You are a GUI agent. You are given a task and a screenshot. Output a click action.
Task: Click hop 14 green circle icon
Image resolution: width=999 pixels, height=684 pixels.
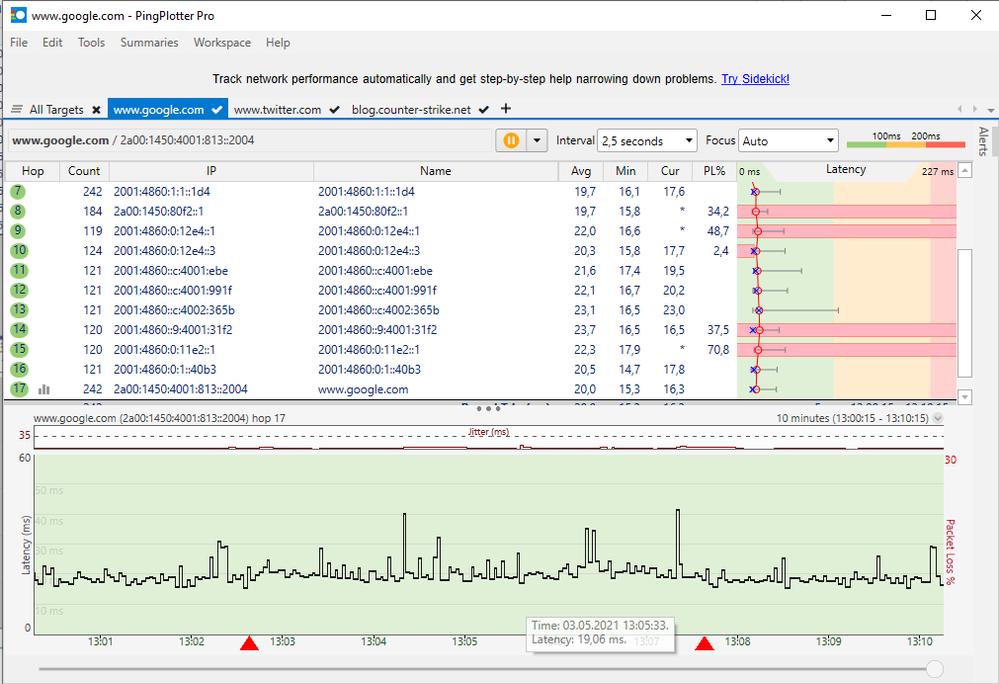click(x=19, y=329)
